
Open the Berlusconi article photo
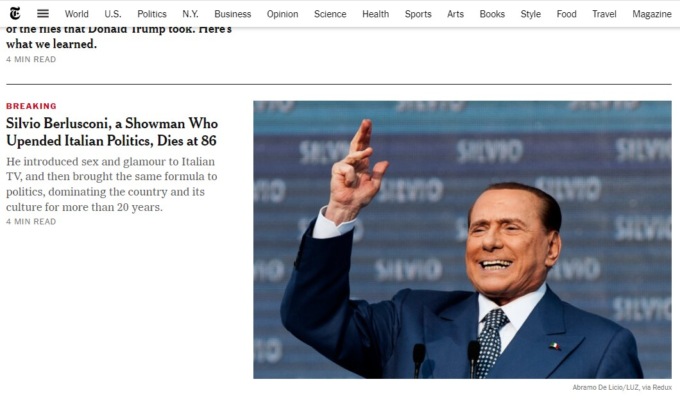click(x=462, y=240)
